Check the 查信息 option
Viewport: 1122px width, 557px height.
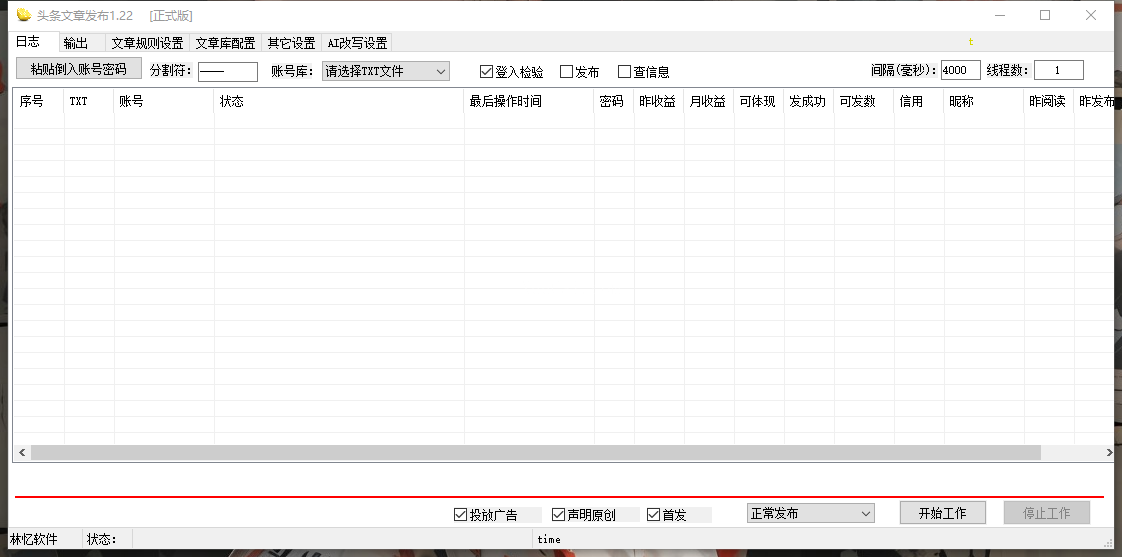[x=625, y=72]
